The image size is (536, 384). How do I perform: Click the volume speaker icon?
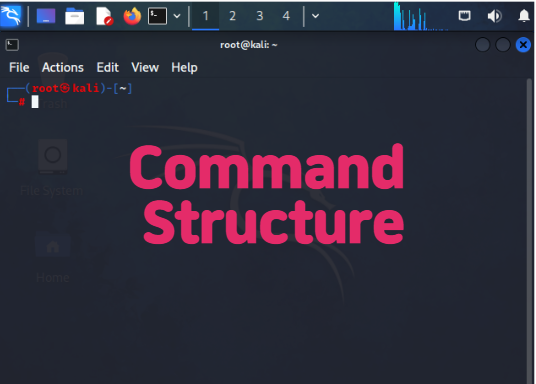[x=494, y=16]
